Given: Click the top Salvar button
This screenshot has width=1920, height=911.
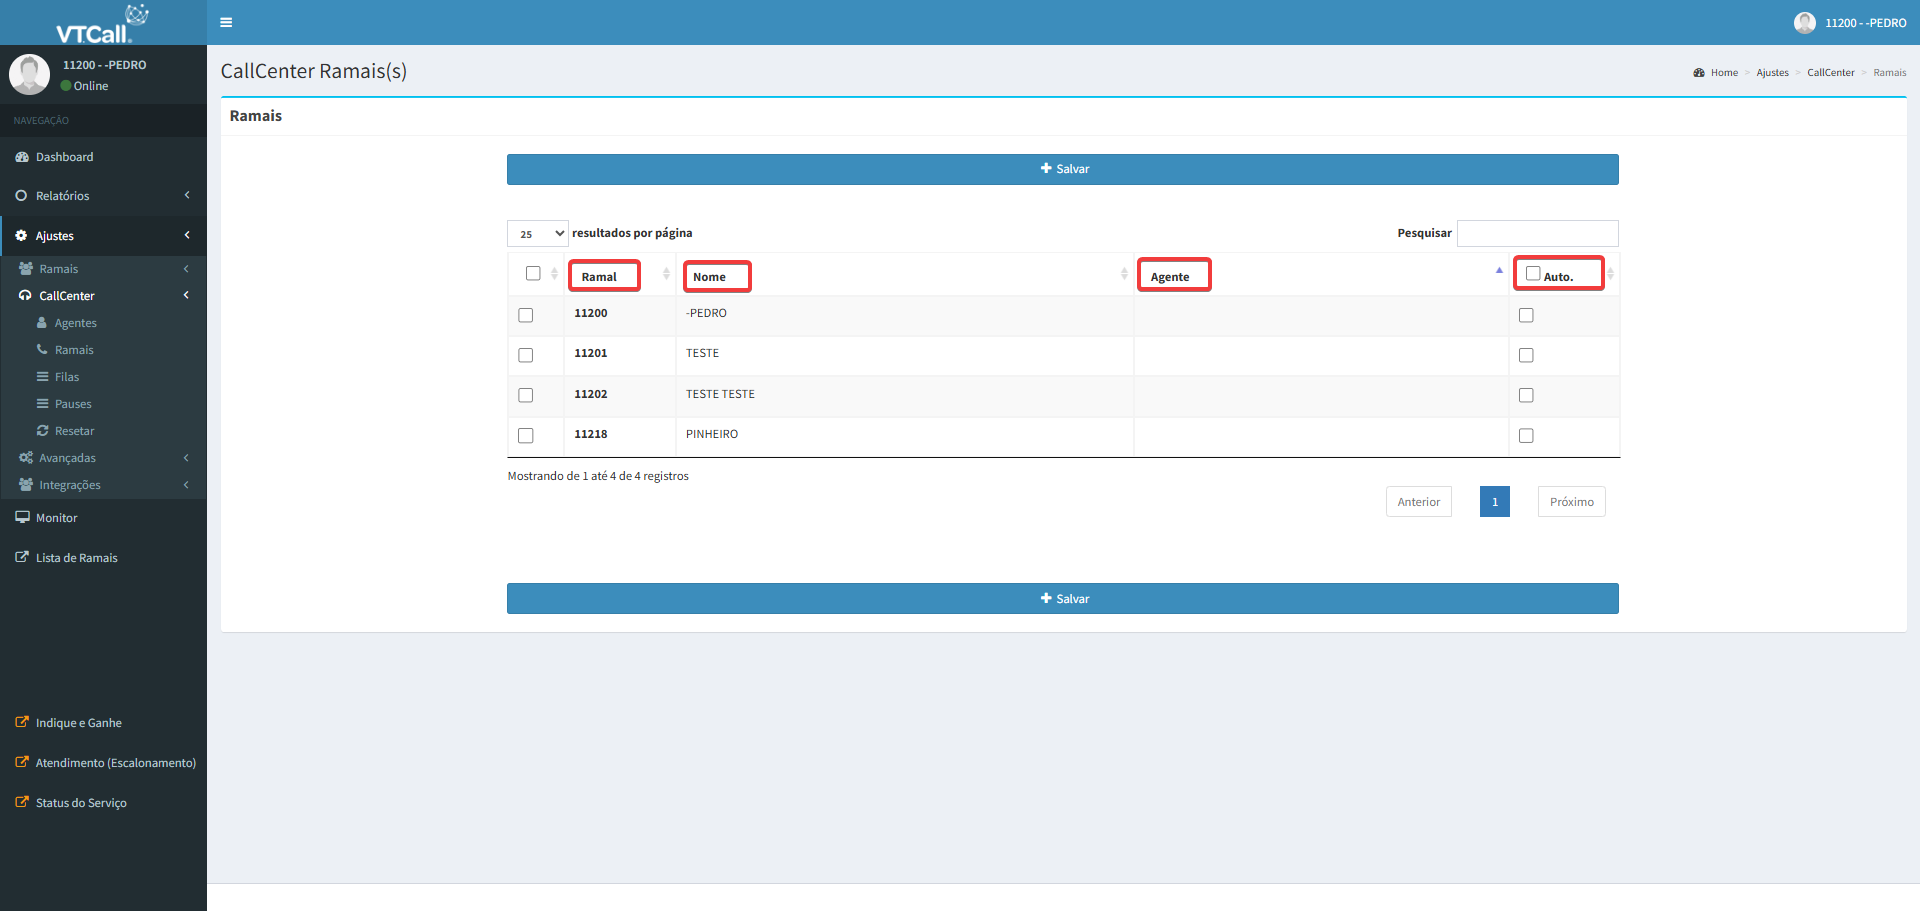Looking at the screenshot, I should [x=1062, y=169].
